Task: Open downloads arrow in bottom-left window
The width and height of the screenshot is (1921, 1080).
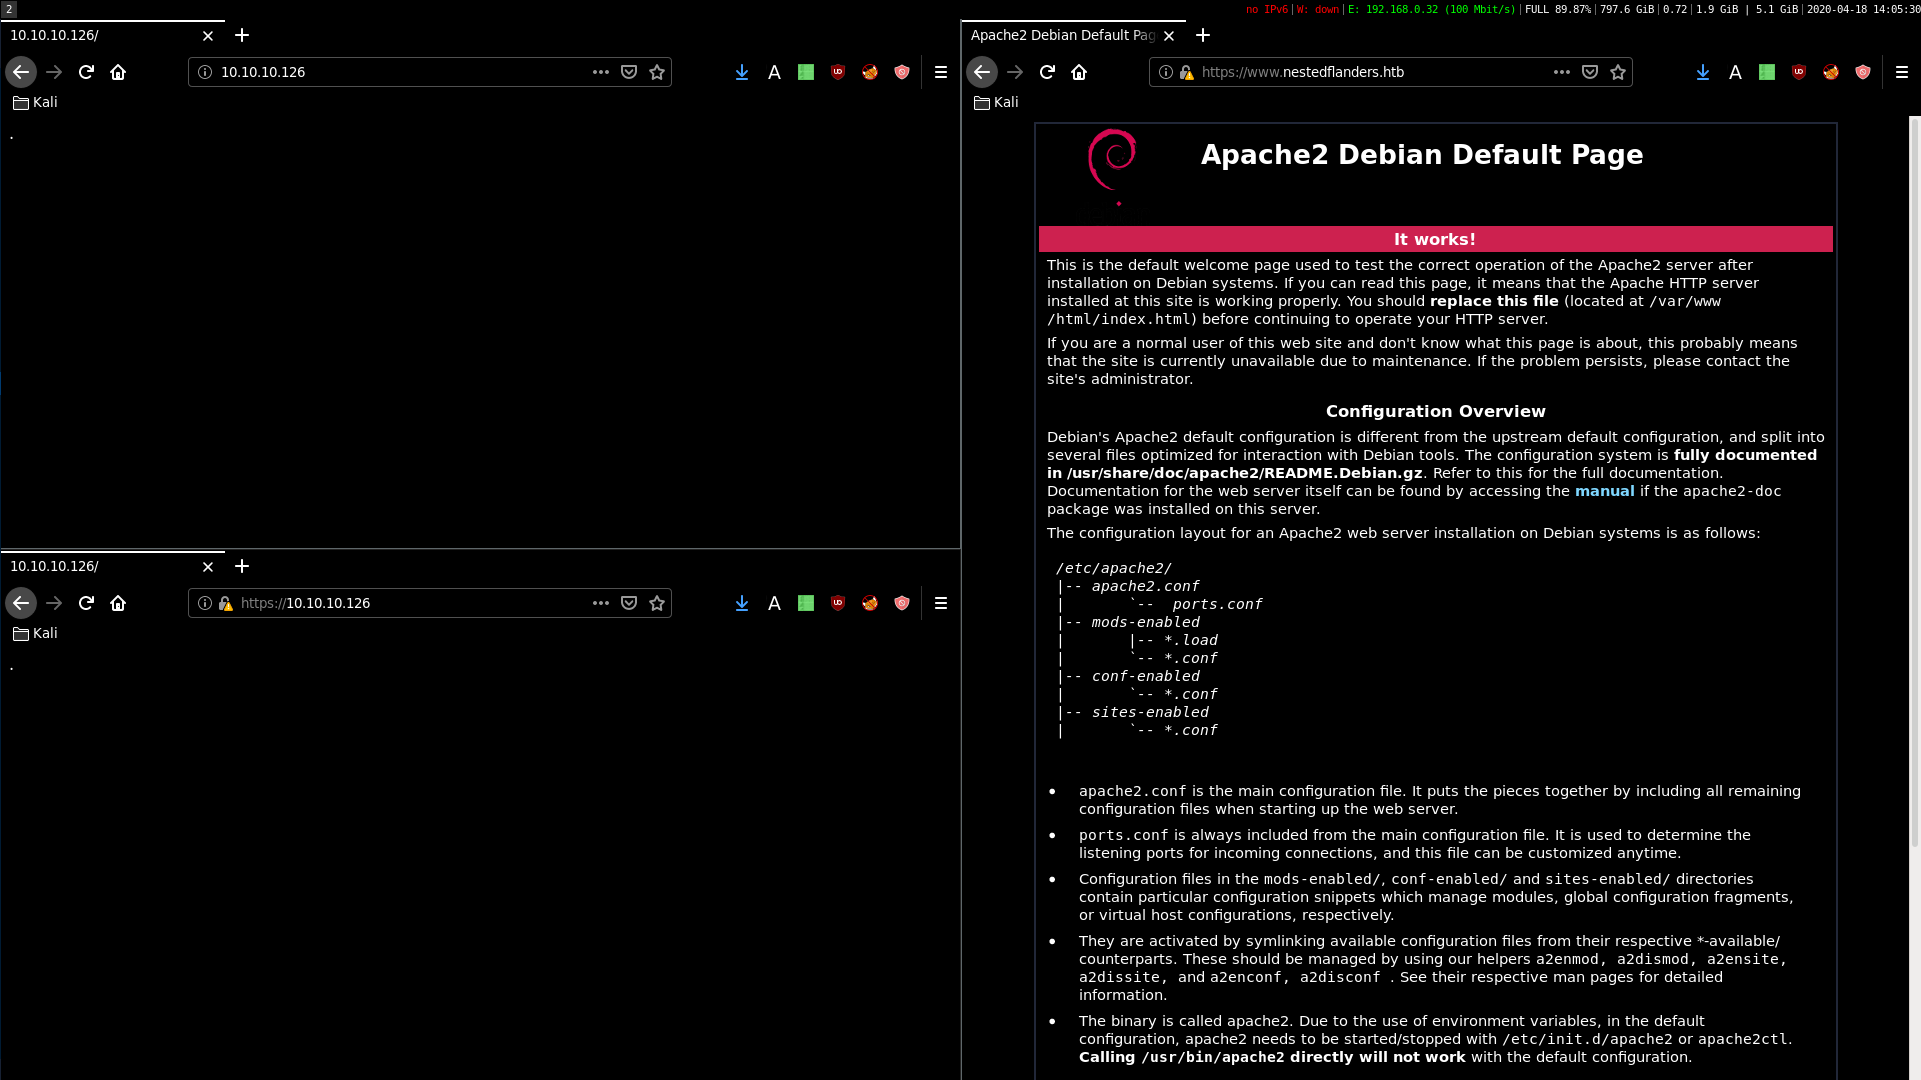Action: (742, 603)
